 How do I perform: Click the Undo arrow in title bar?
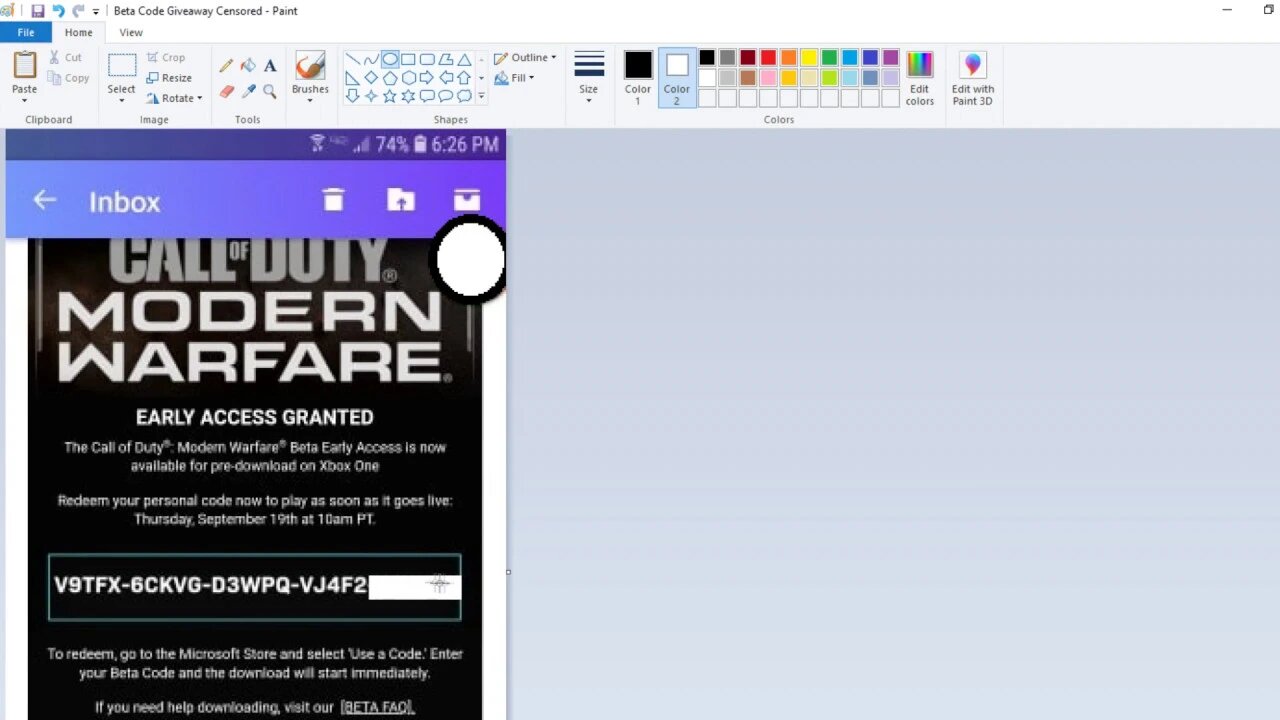(58, 11)
